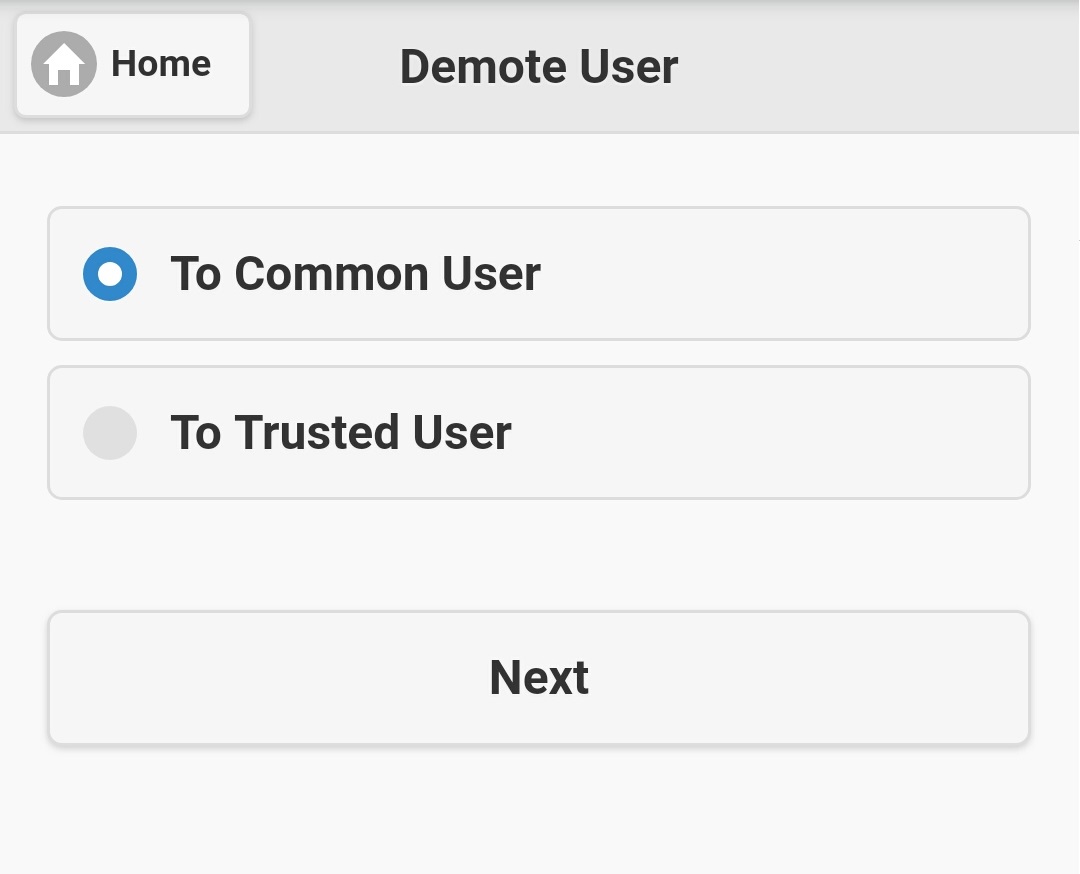Screen dimensions: 1080x874
Task: Click the header bar right of the title
Action: tap(880, 67)
